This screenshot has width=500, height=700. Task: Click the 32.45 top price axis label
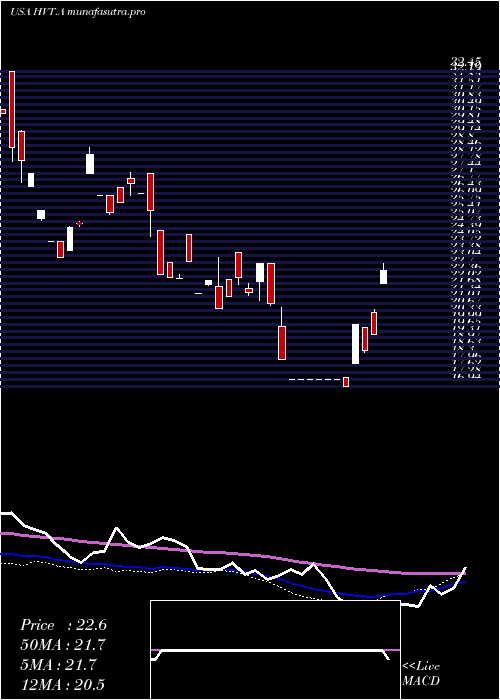coord(466,61)
